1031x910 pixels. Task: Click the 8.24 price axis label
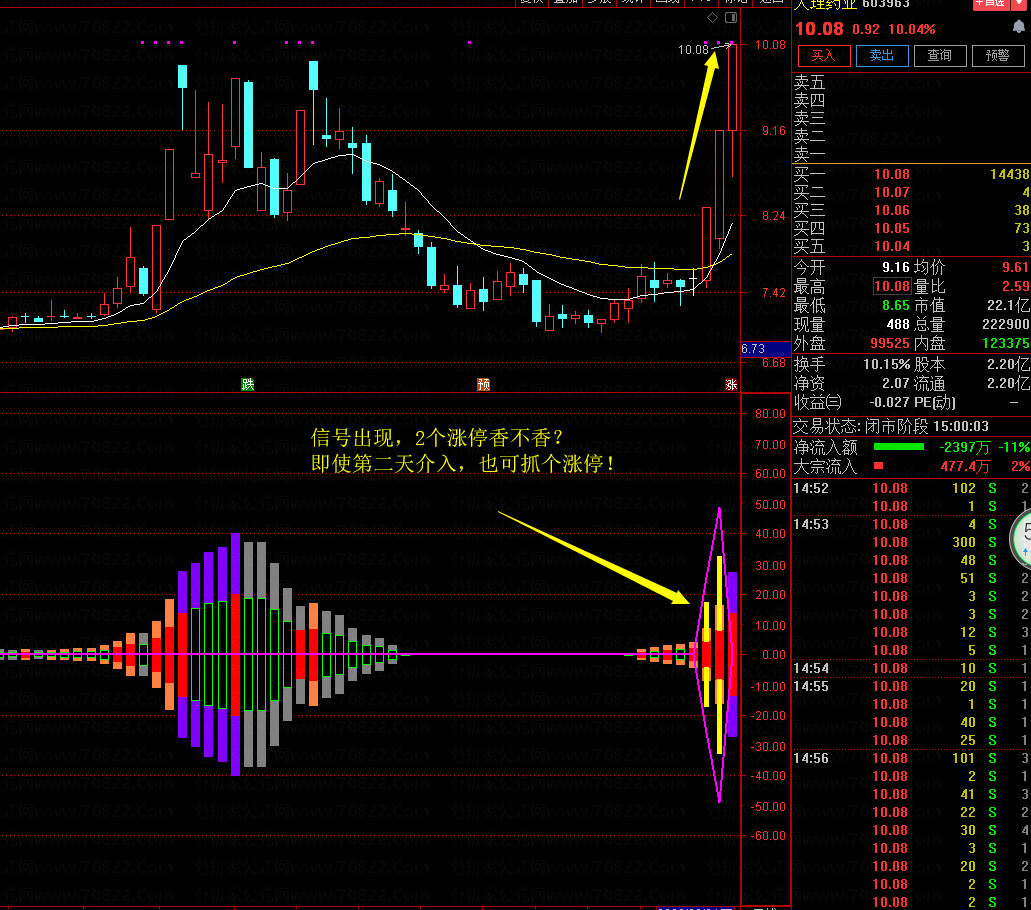[774, 216]
